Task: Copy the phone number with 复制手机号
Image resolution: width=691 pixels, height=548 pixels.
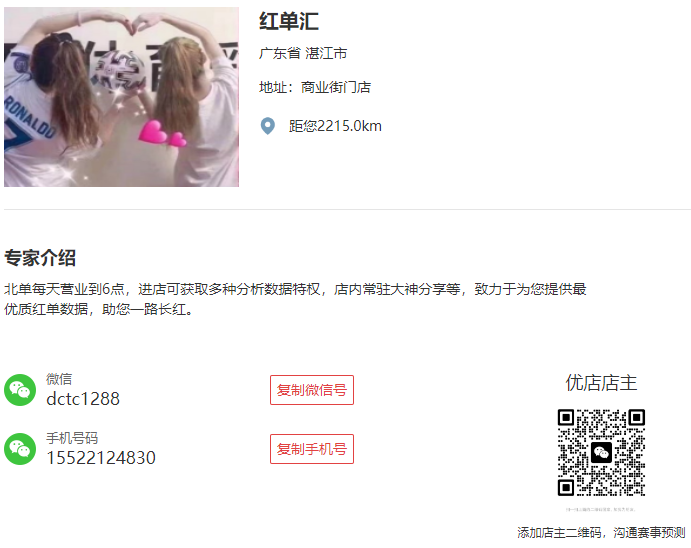Action: 312,449
